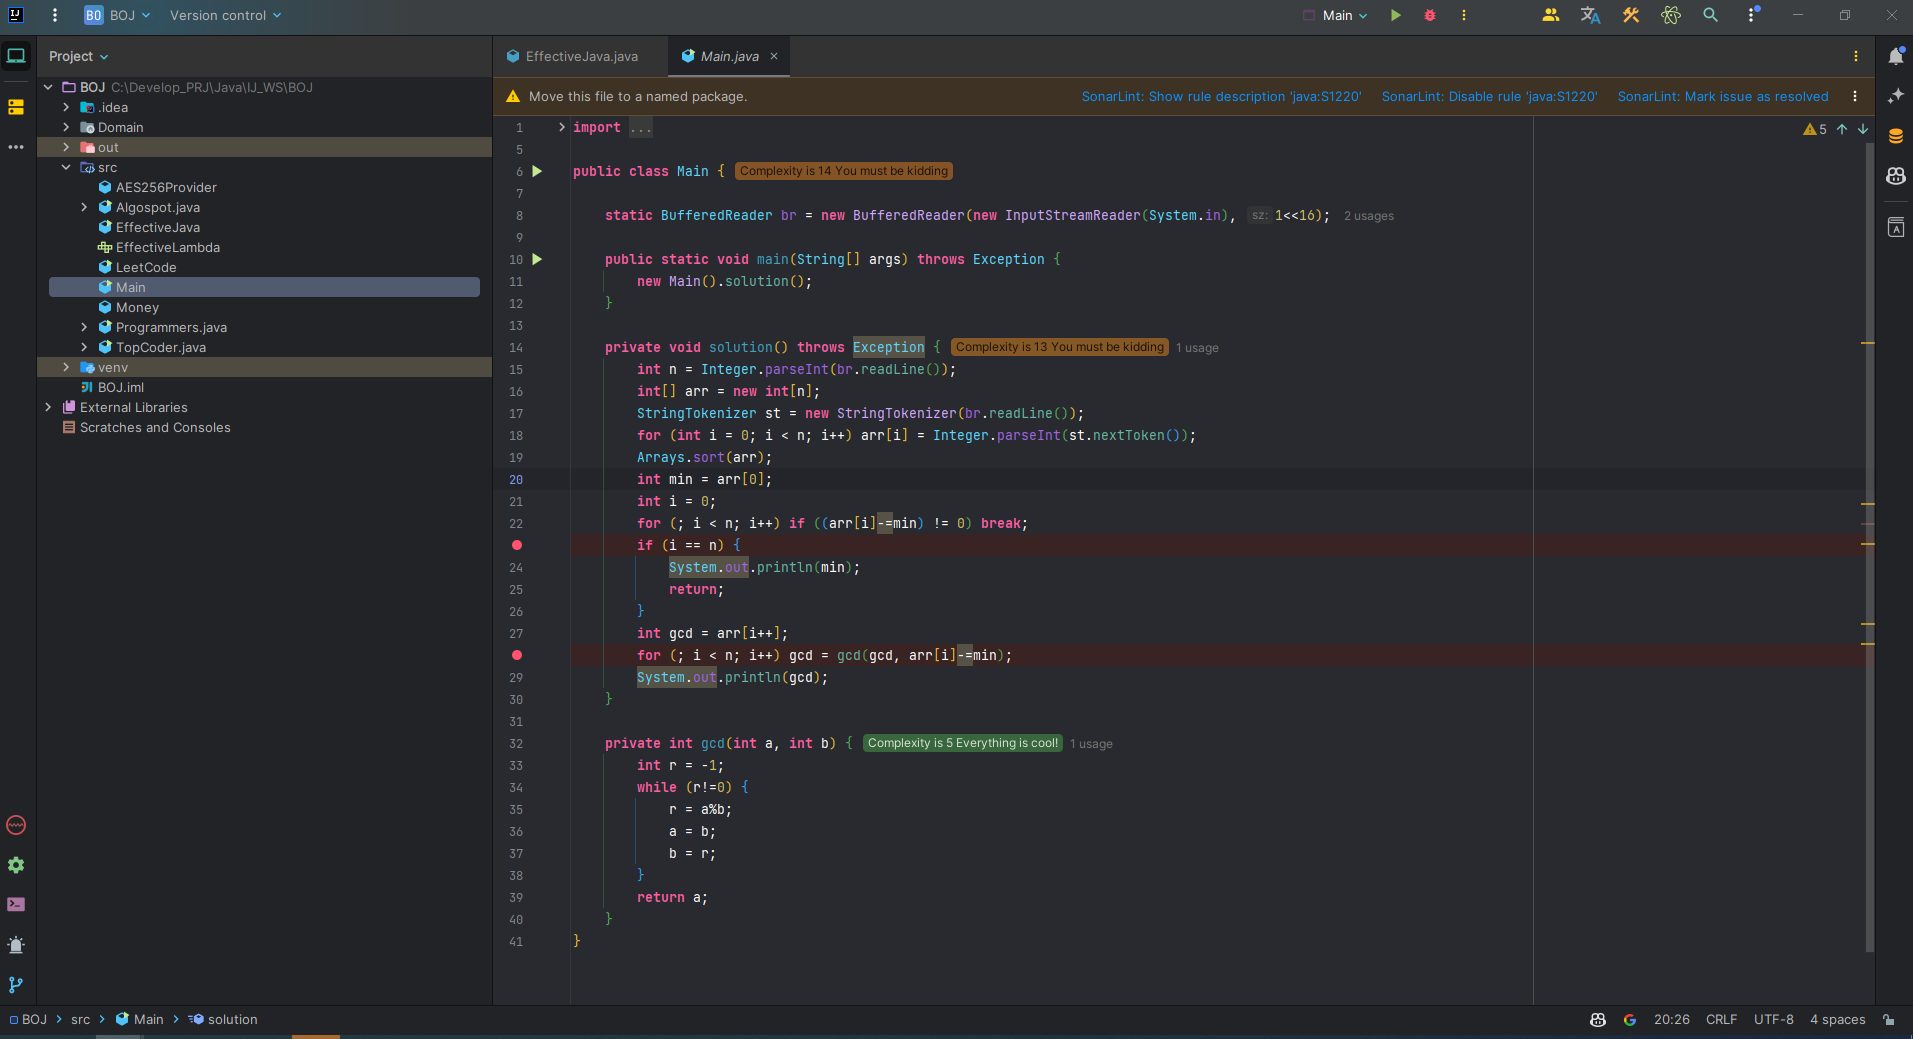The height and width of the screenshot is (1039, 1913).
Task: Collapse the BOJ root folder
Action: (x=48, y=87)
